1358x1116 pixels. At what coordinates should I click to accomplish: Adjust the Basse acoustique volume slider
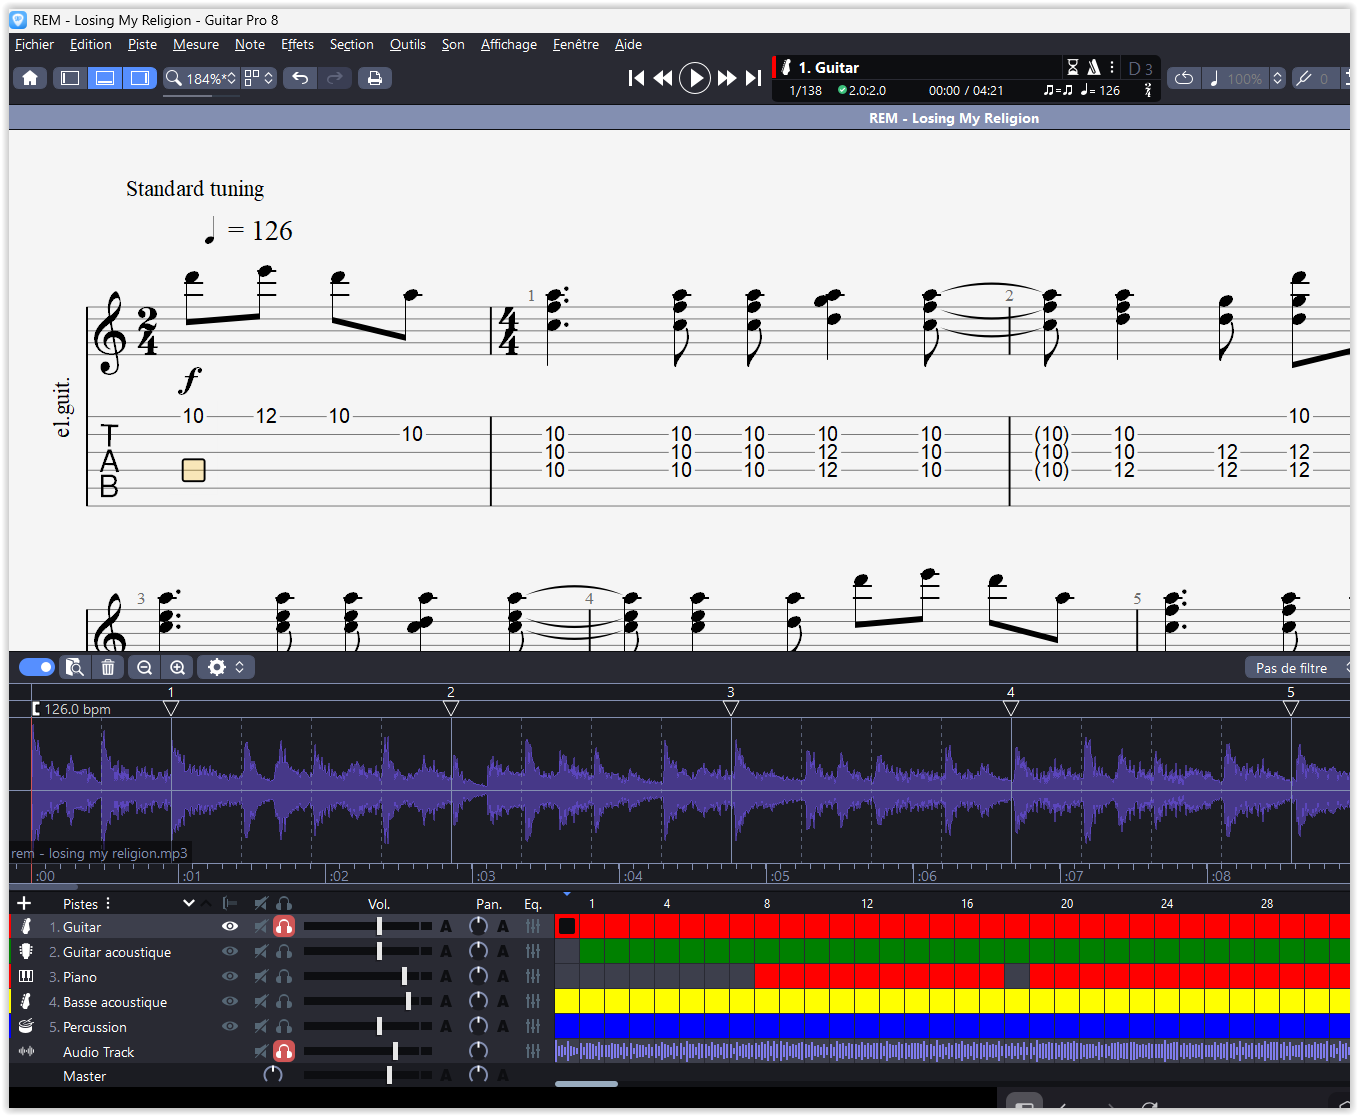408,1002
